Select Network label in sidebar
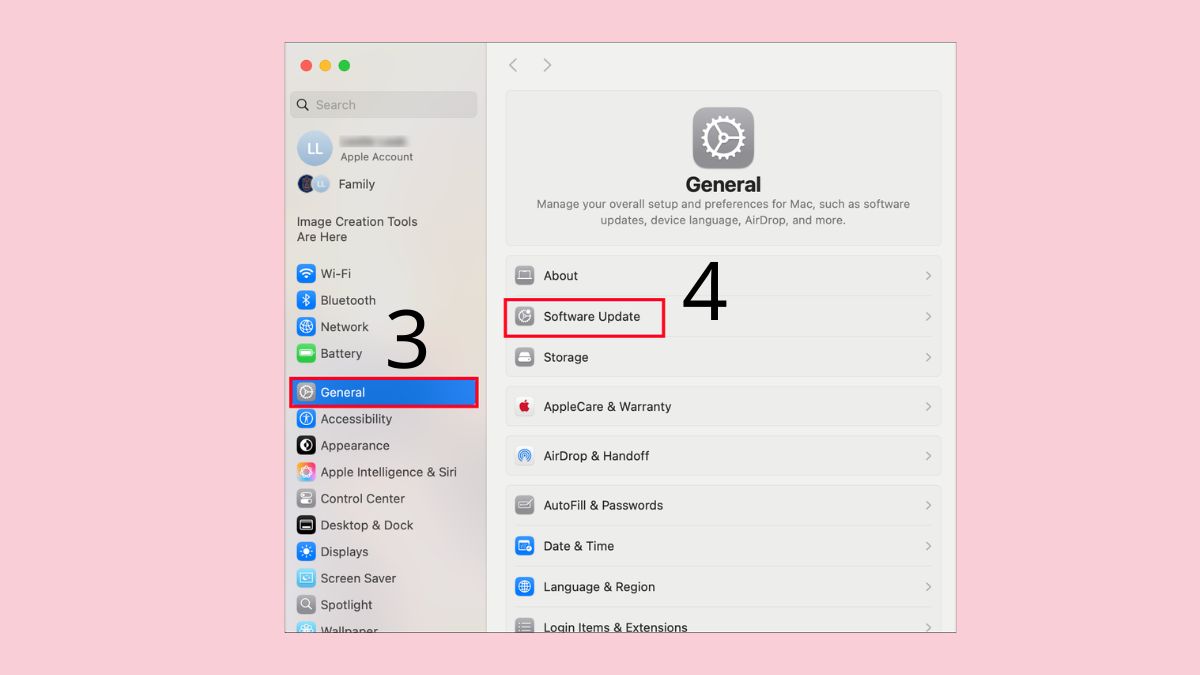The height and width of the screenshot is (675, 1200). coord(345,327)
